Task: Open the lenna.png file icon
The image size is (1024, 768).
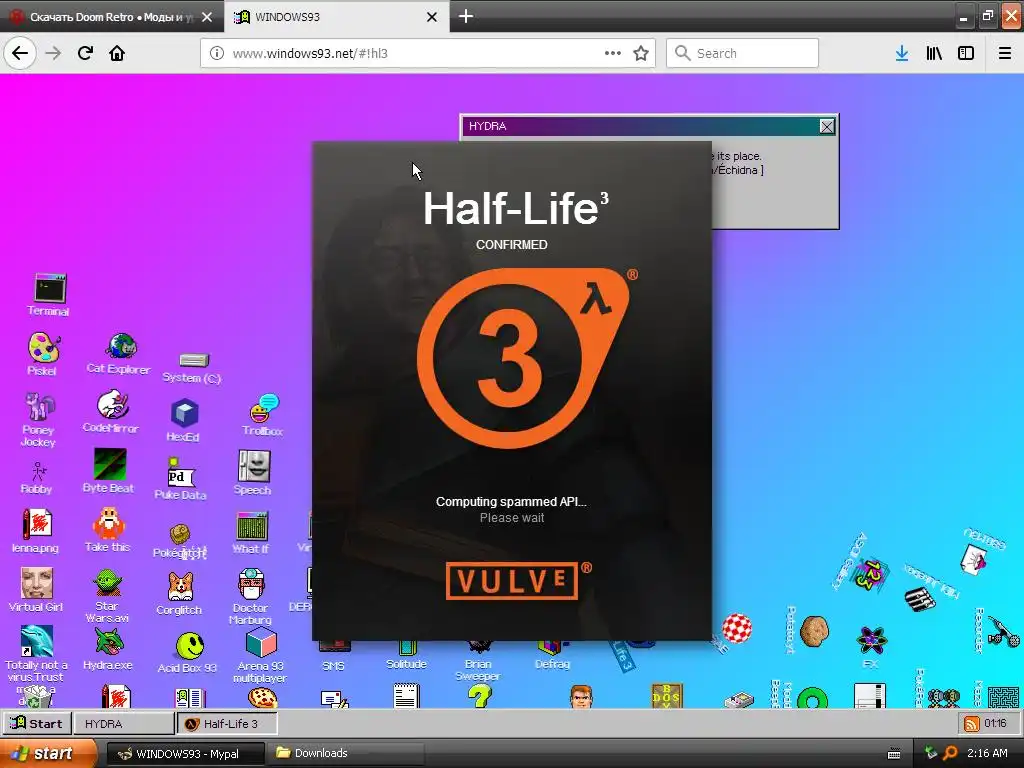Action: point(36,532)
